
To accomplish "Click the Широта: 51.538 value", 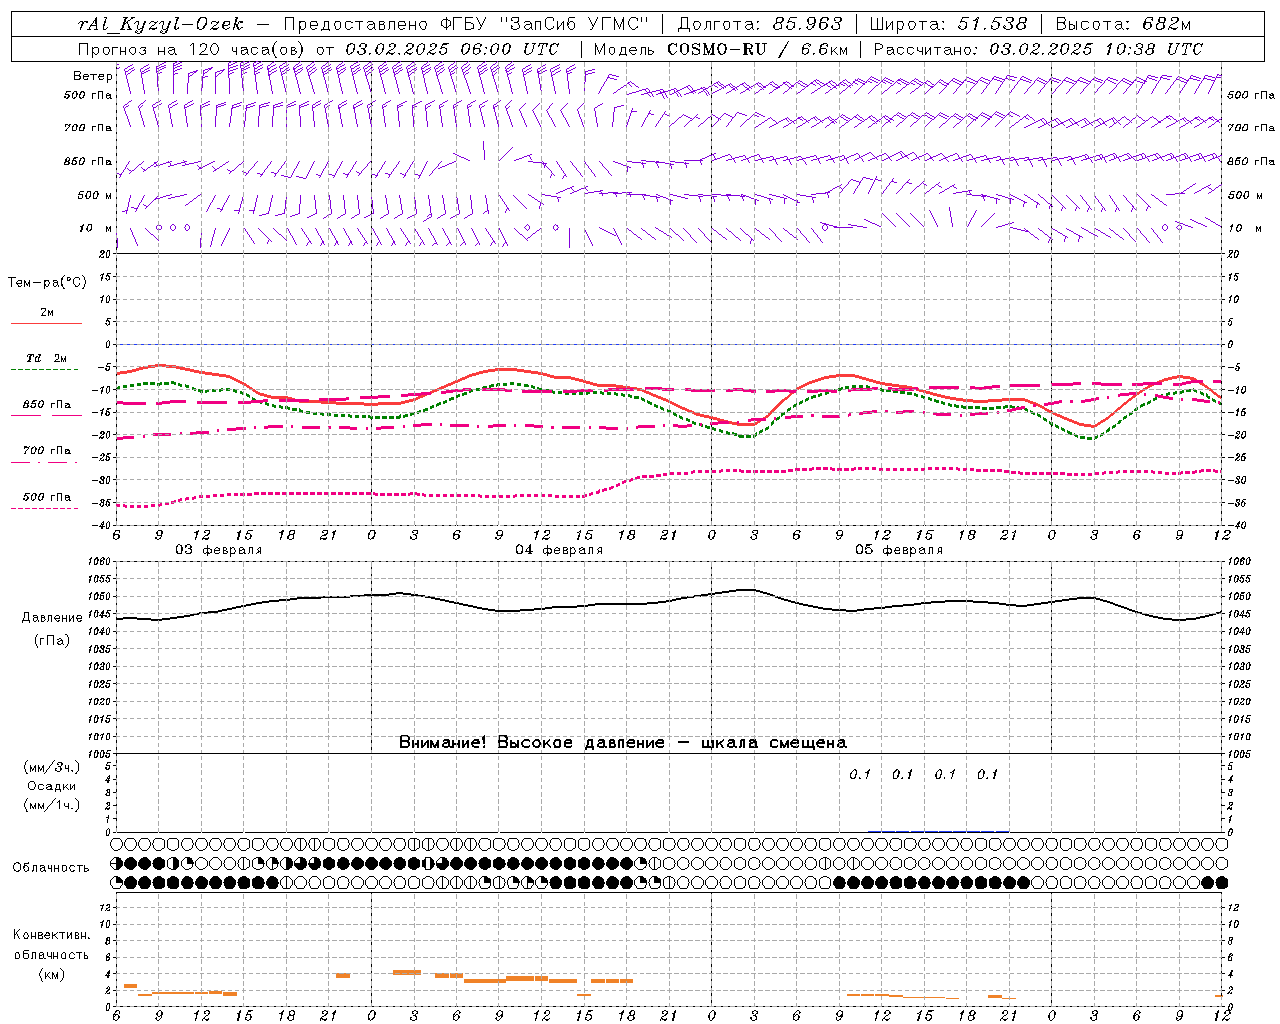I will pos(948,24).
